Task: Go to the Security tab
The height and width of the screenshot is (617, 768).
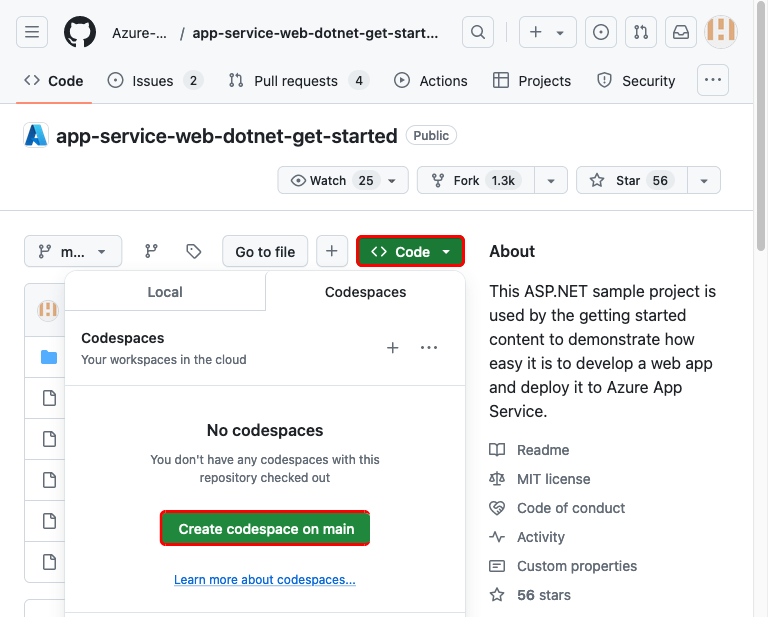Action: [x=636, y=81]
